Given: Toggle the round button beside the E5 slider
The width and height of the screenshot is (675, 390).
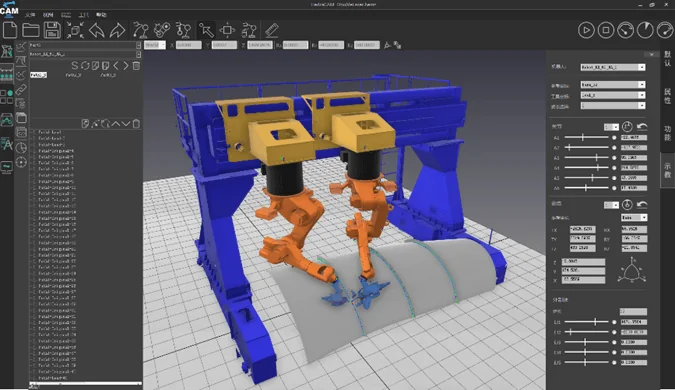Looking at the screenshot, I should coord(614,362).
